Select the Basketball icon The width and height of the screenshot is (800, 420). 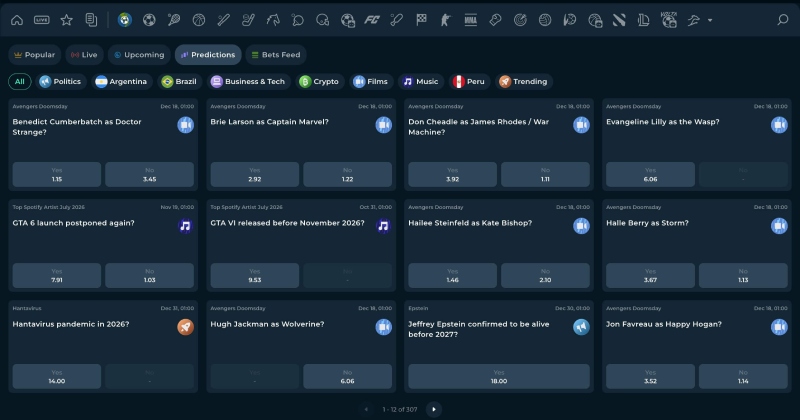click(x=198, y=20)
